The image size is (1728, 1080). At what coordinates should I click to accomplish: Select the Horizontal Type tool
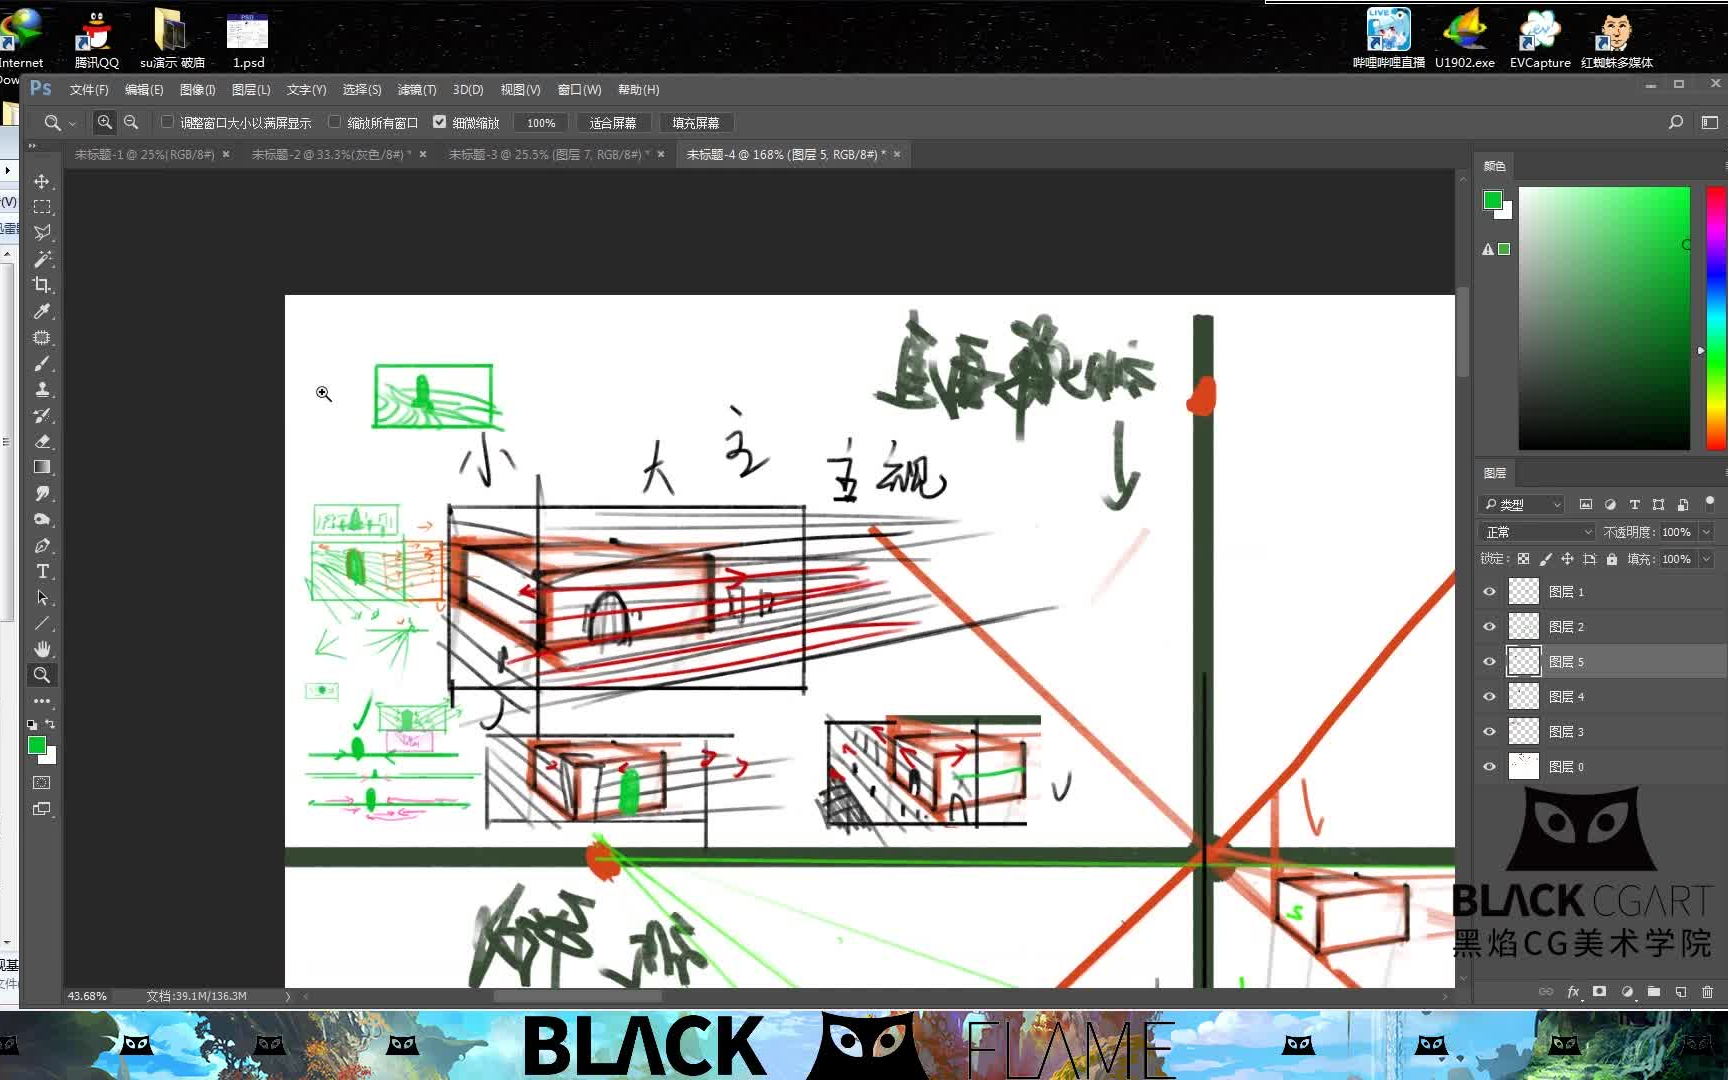42,571
